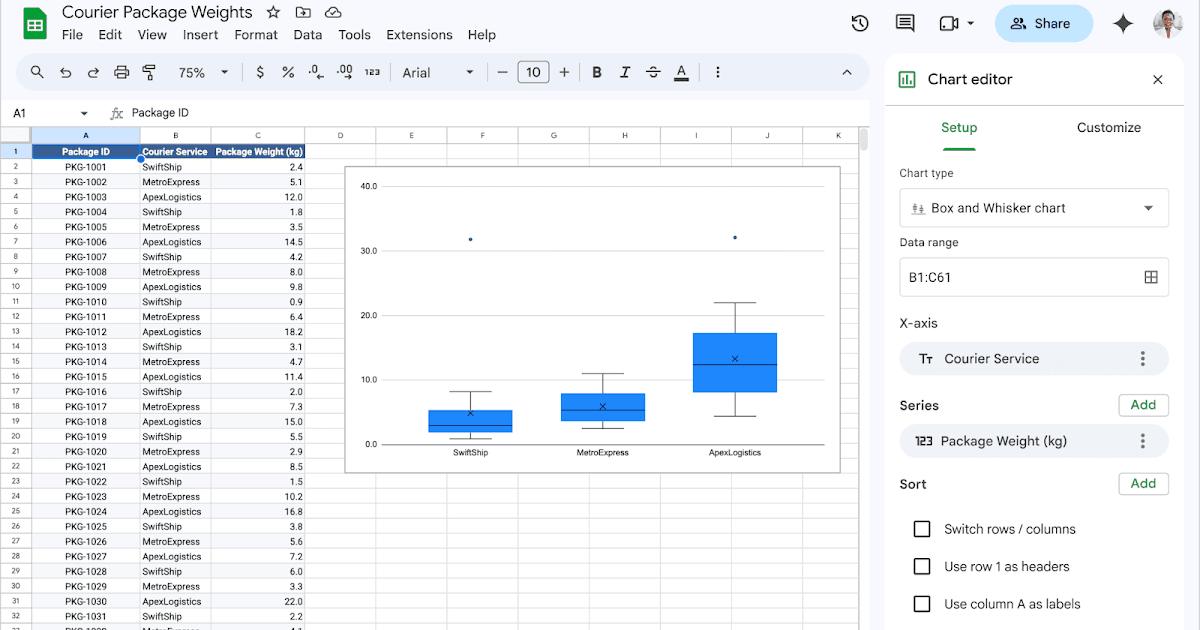
Task: Toggle bold formatting
Action: 597,72
